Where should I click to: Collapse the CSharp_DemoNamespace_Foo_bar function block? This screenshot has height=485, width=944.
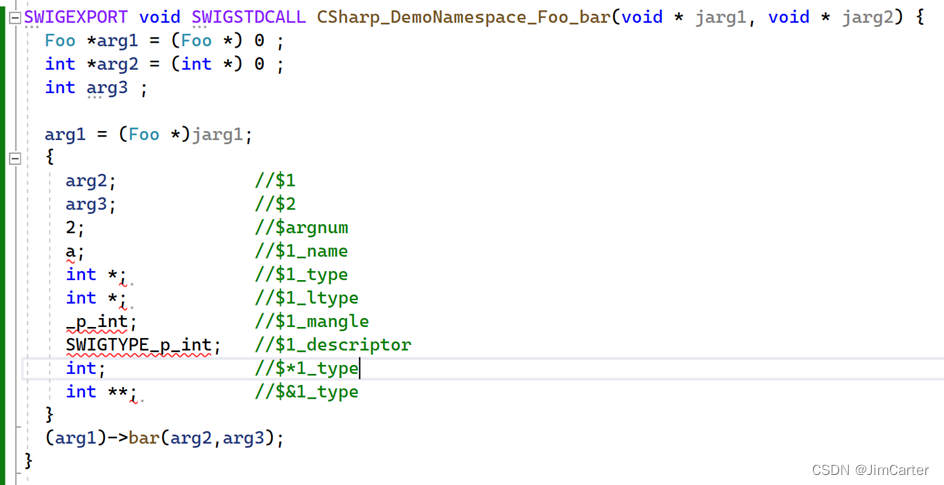pos(15,17)
